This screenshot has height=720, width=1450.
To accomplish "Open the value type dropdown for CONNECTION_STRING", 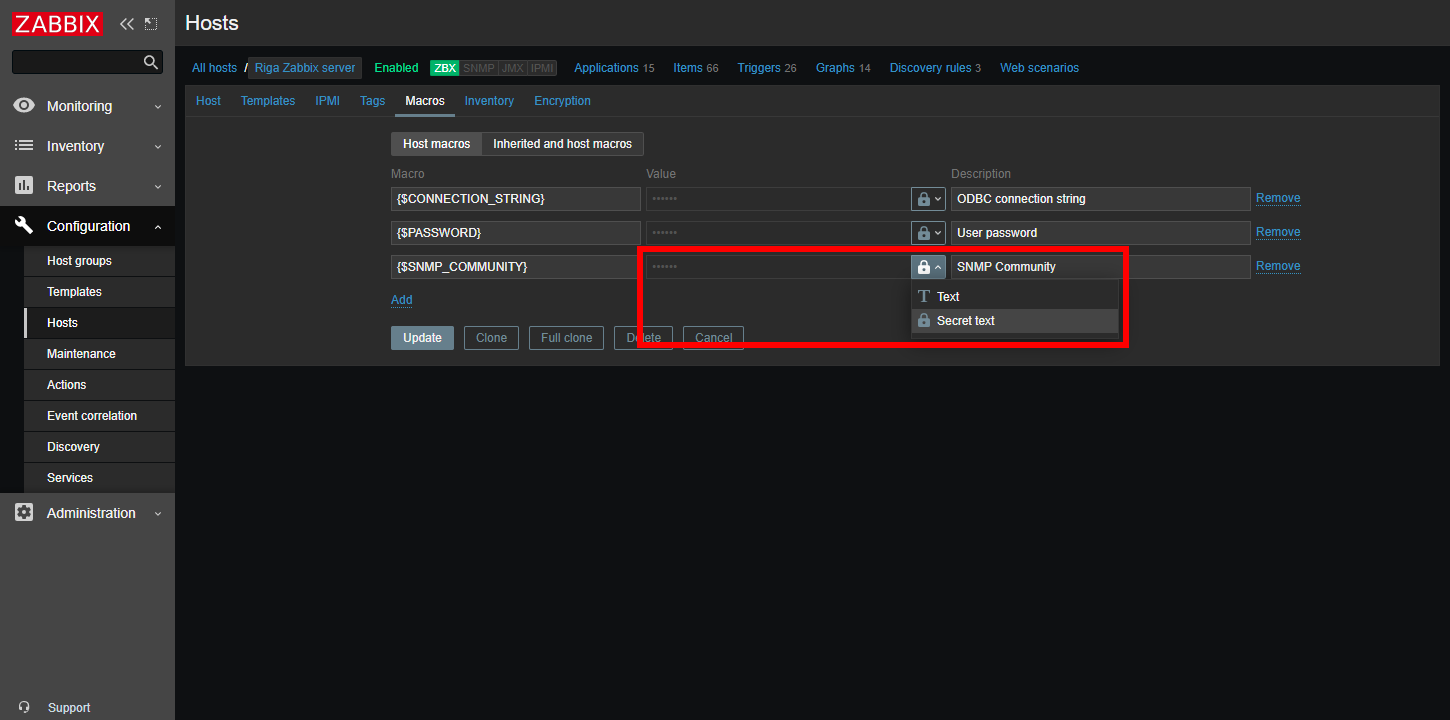I will pyautogui.click(x=936, y=198).
